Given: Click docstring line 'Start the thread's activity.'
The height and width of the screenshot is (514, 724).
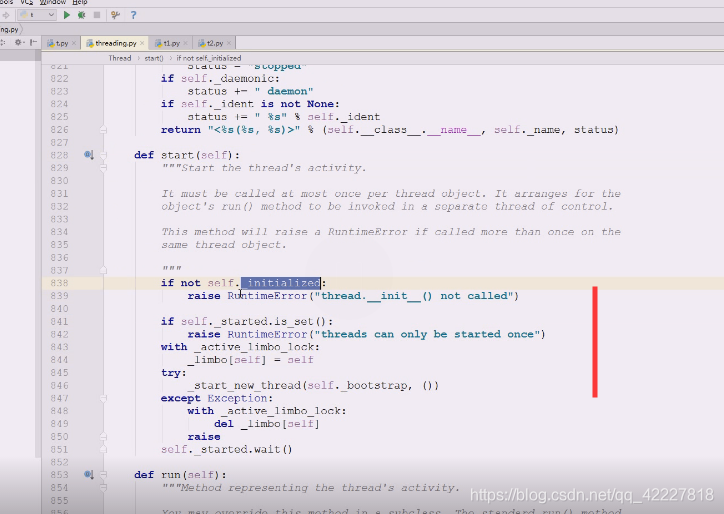Looking at the screenshot, I should pos(264,168).
